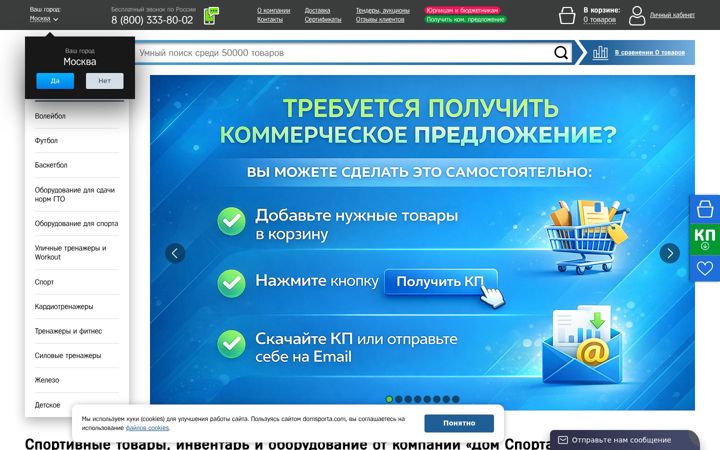Open В сравнении 0 товаров link
The height and width of the screenshot is (450, 720).
pyautogui.click(x=649, y=52)
